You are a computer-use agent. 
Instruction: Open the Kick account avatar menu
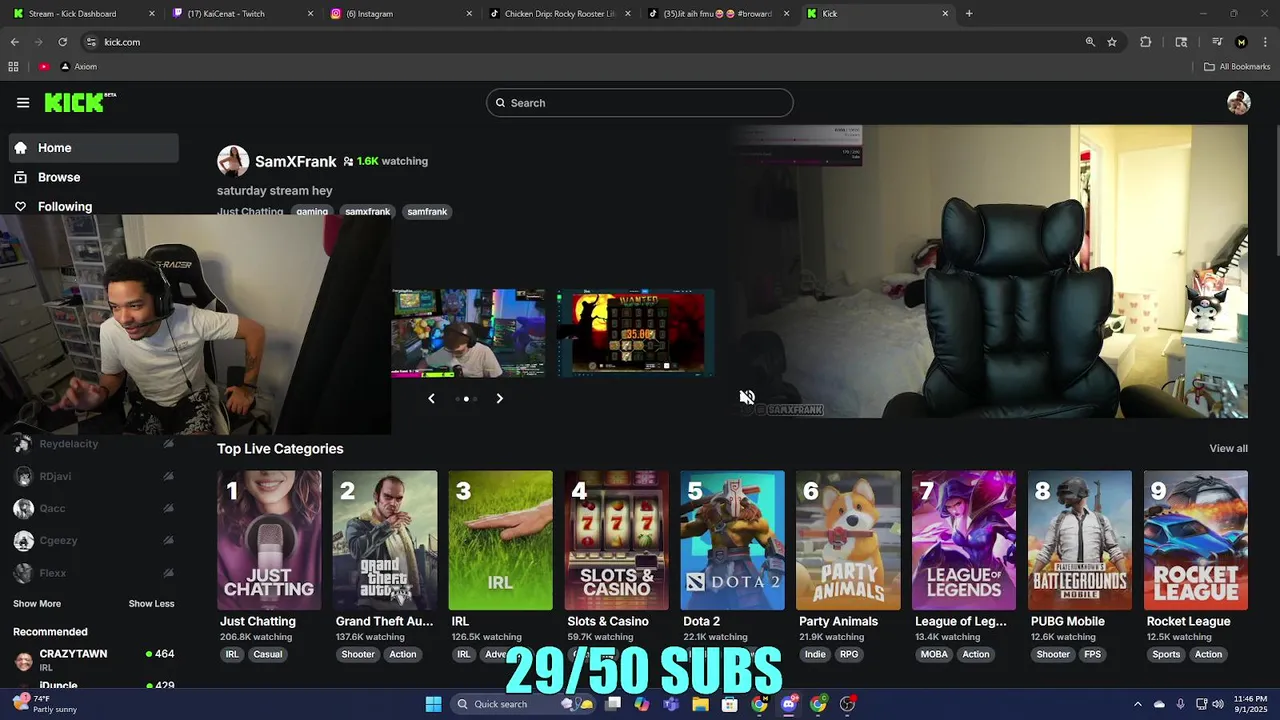(1239, 103)
